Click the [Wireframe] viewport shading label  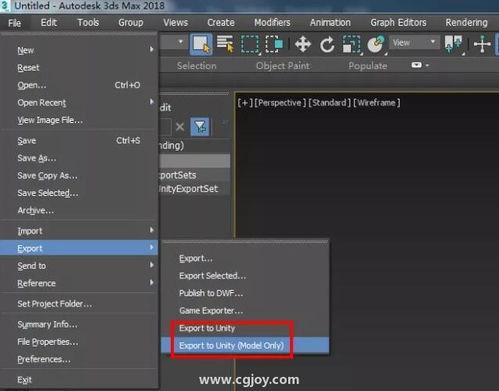pos(377,103)
